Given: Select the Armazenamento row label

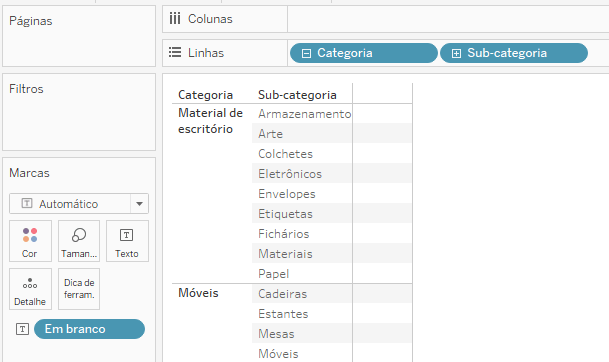Looking at the screenshot, I should click(304, 114).
